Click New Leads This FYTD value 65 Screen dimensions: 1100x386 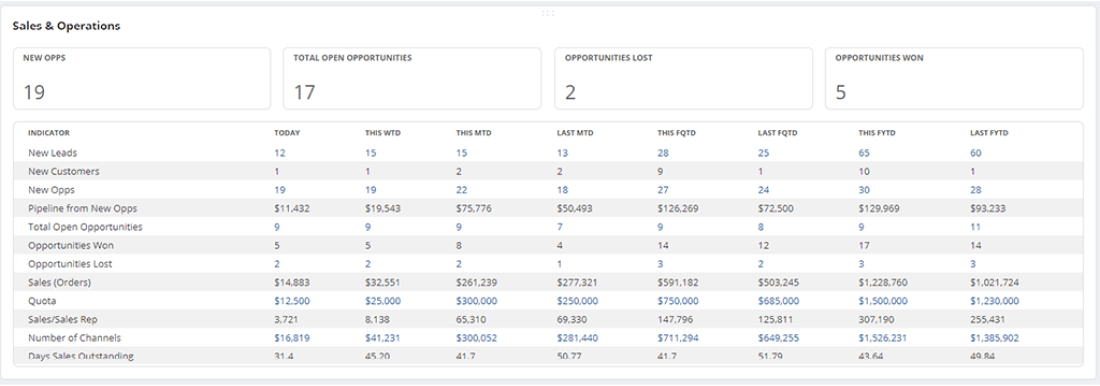pos(864,153)
